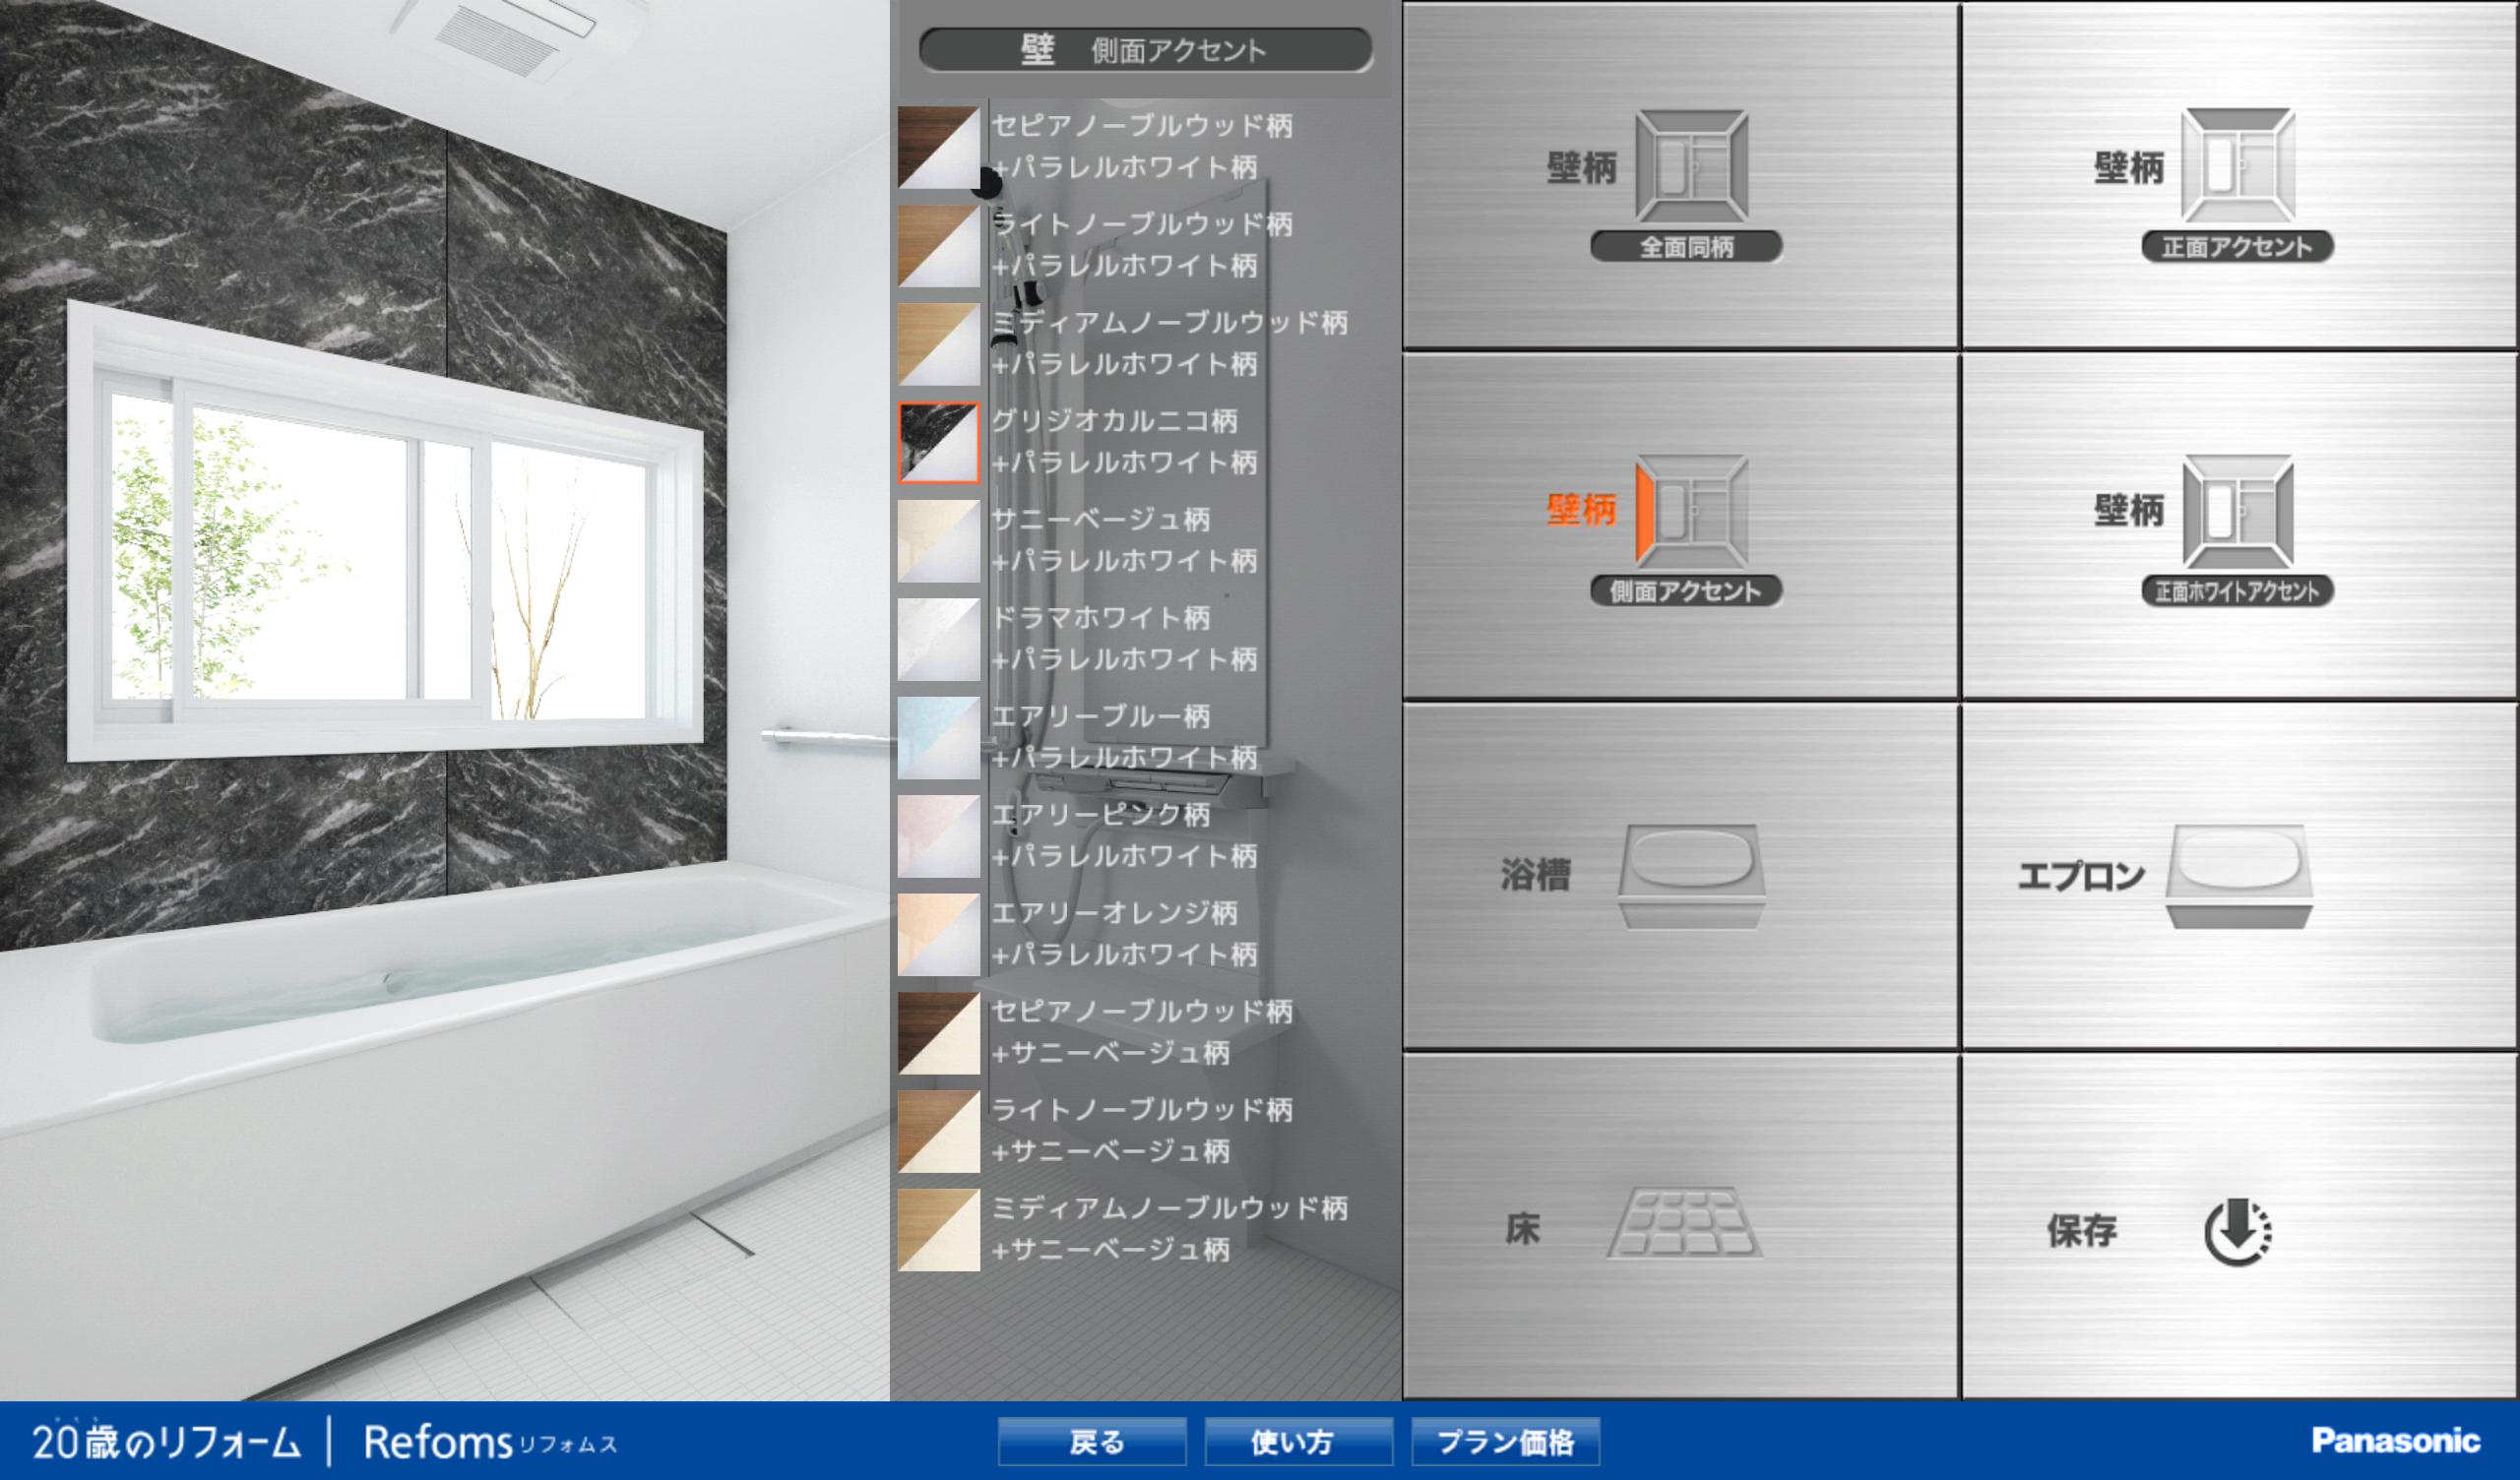Select the 壁柄 側面アクセント wall layout icon
This screenshot has width=2520, height=1480.
1691,511
